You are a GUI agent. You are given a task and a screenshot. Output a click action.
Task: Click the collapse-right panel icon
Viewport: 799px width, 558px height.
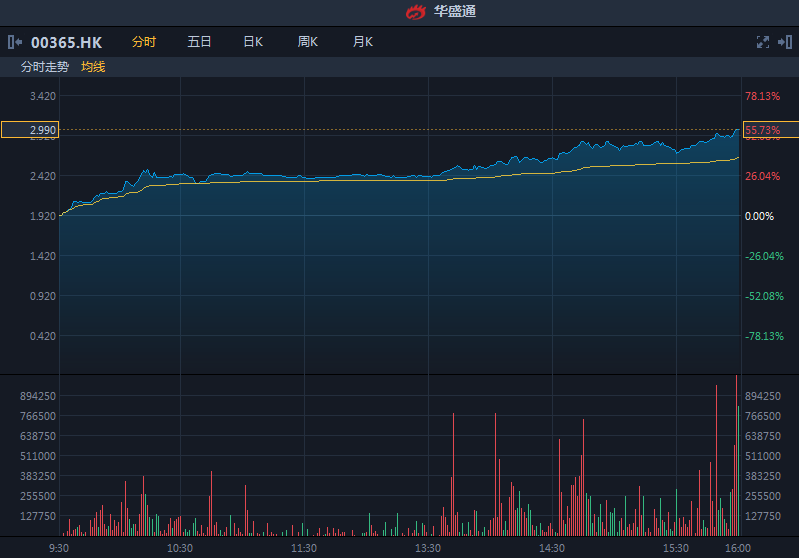[x=785, y=42]
